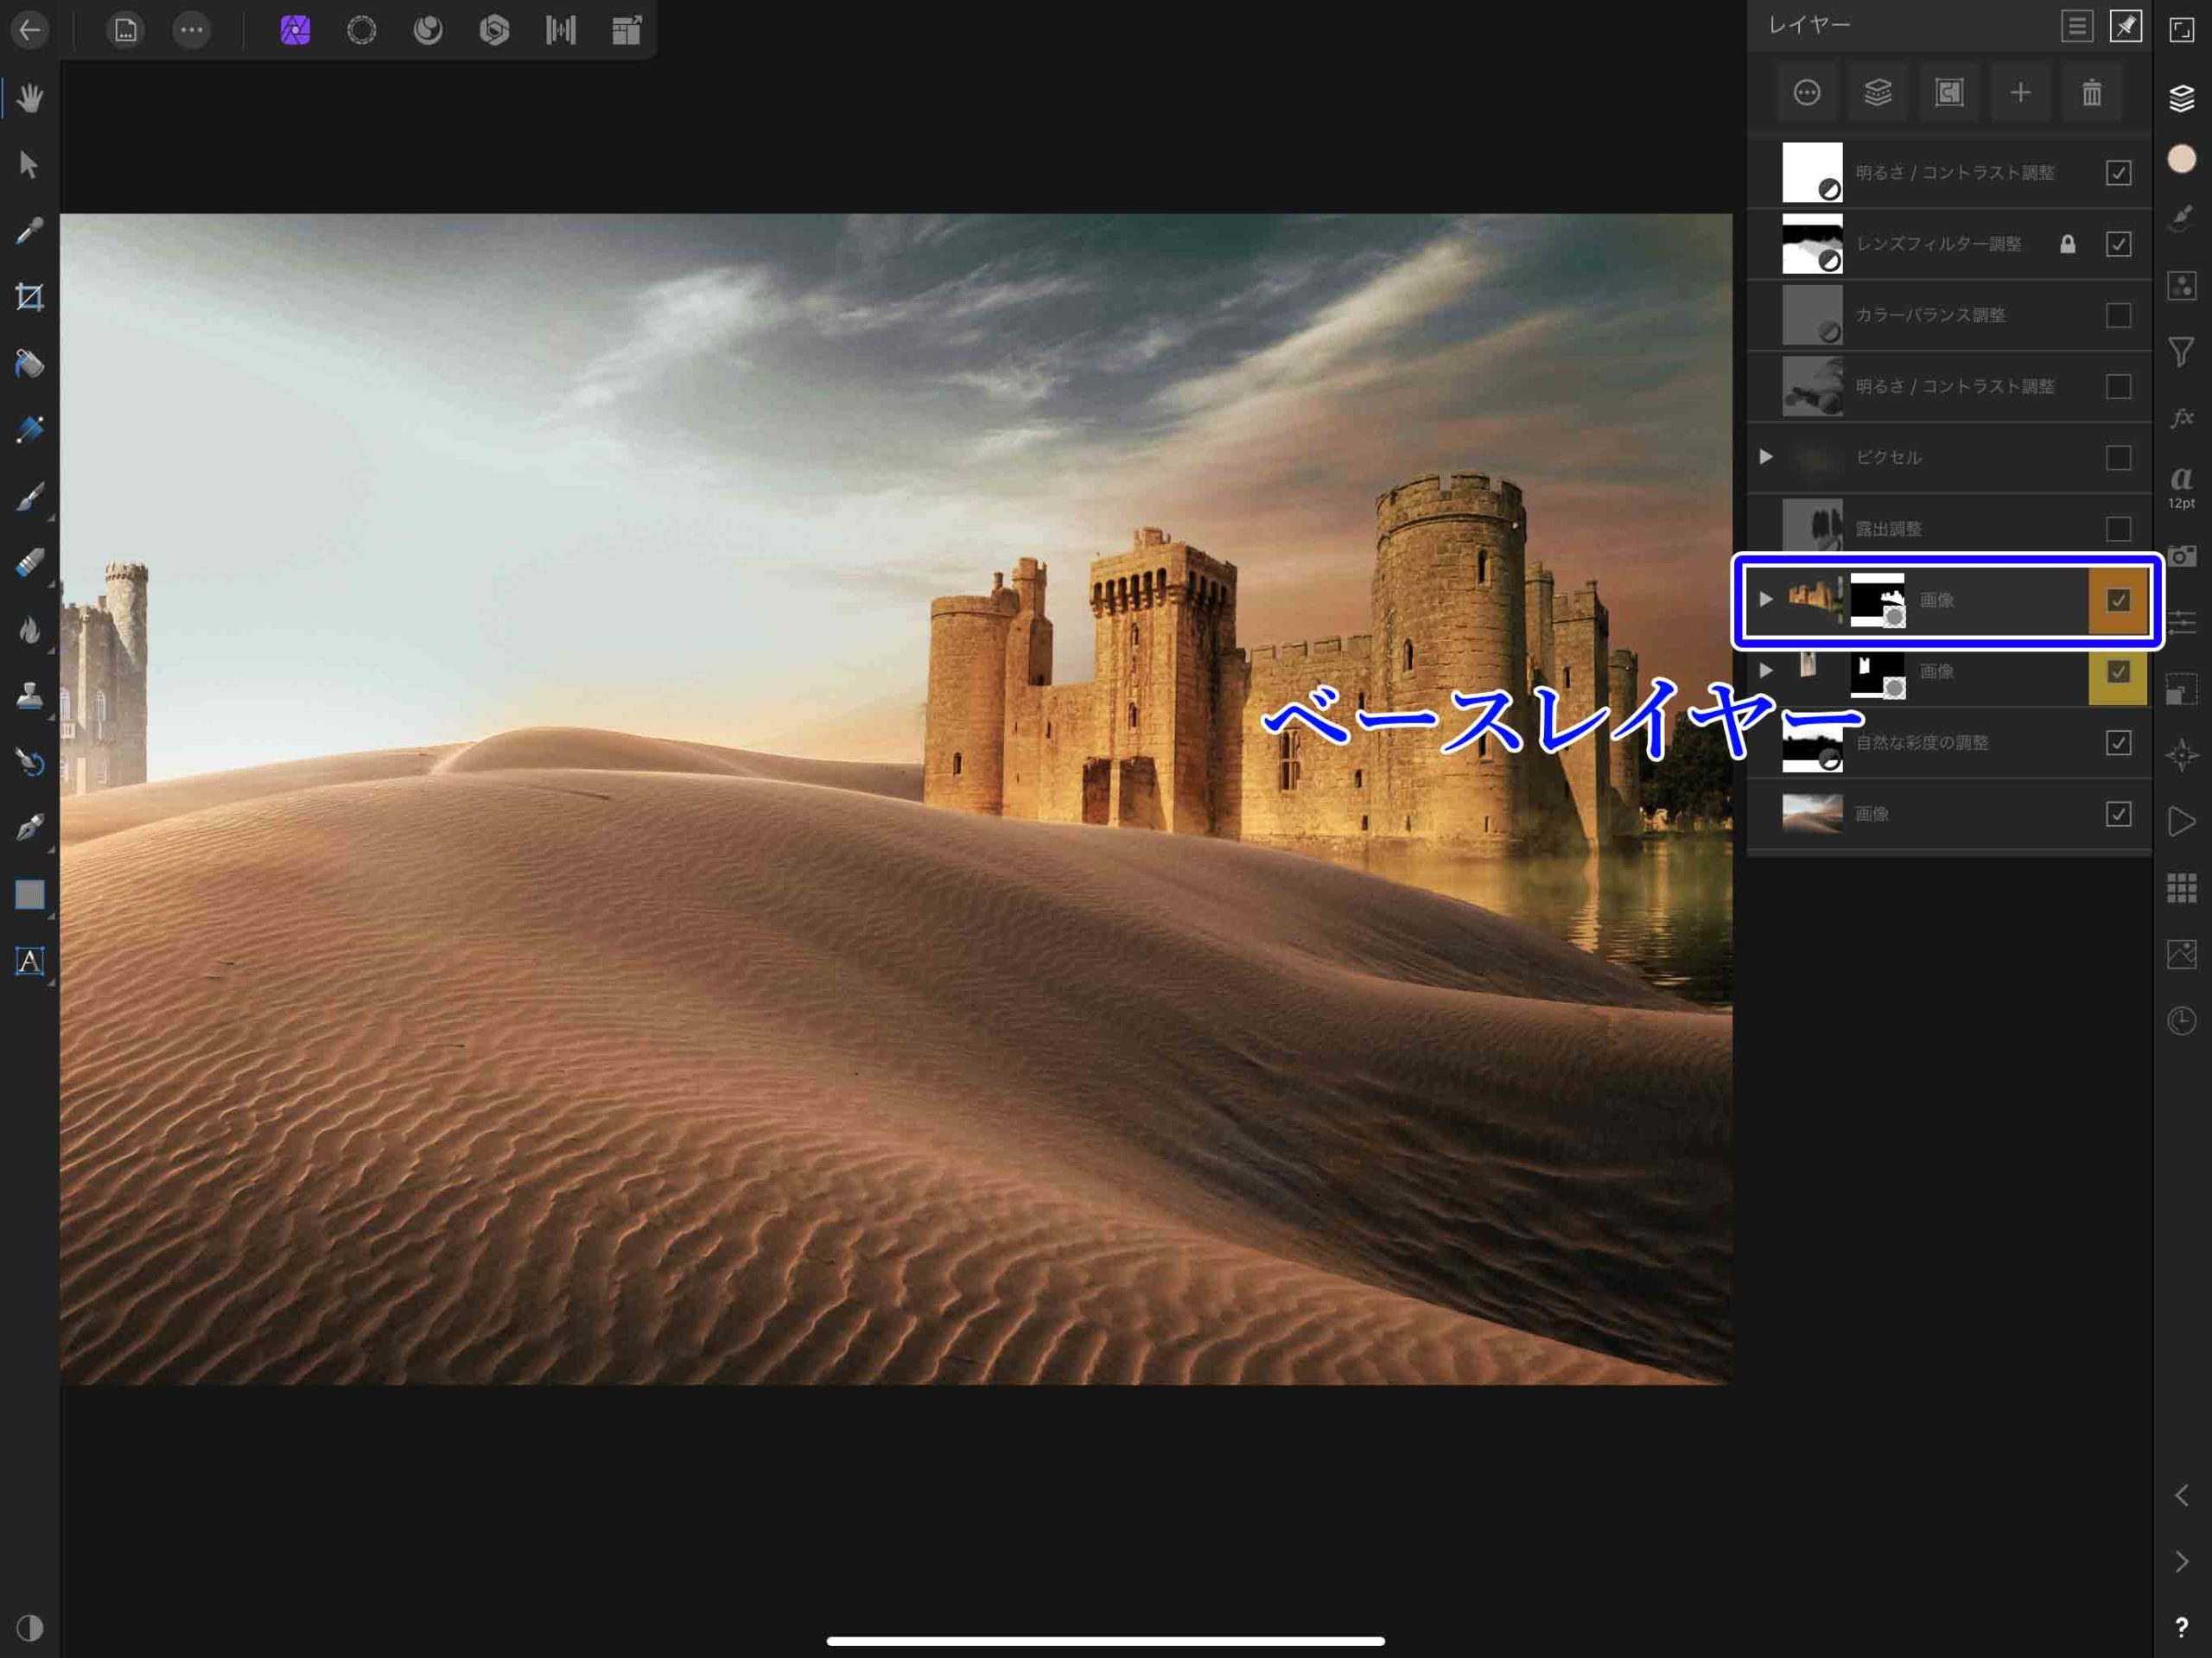
Task: Toggle visibility of the 自然な彩度の調整 layer
Action: pos(2119,742)
